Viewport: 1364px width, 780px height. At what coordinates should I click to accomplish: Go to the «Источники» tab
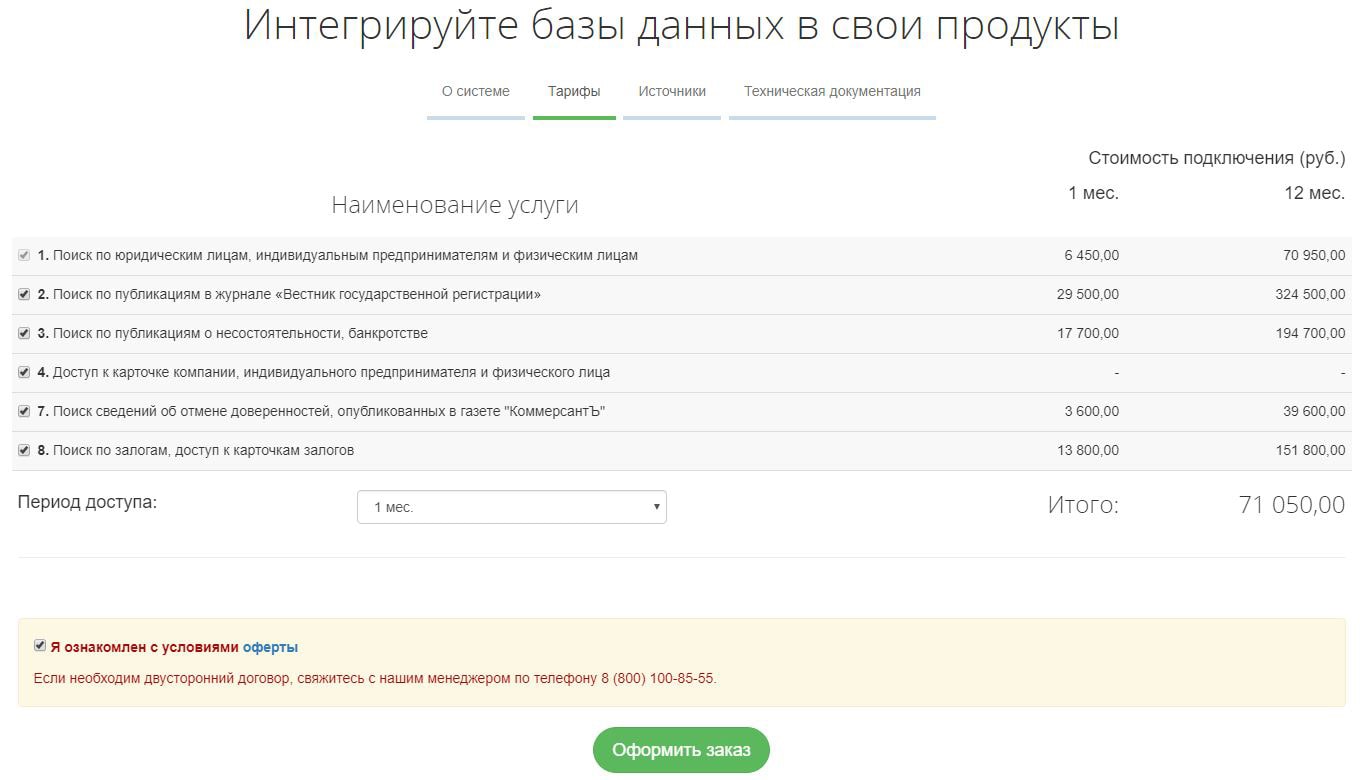672,91
